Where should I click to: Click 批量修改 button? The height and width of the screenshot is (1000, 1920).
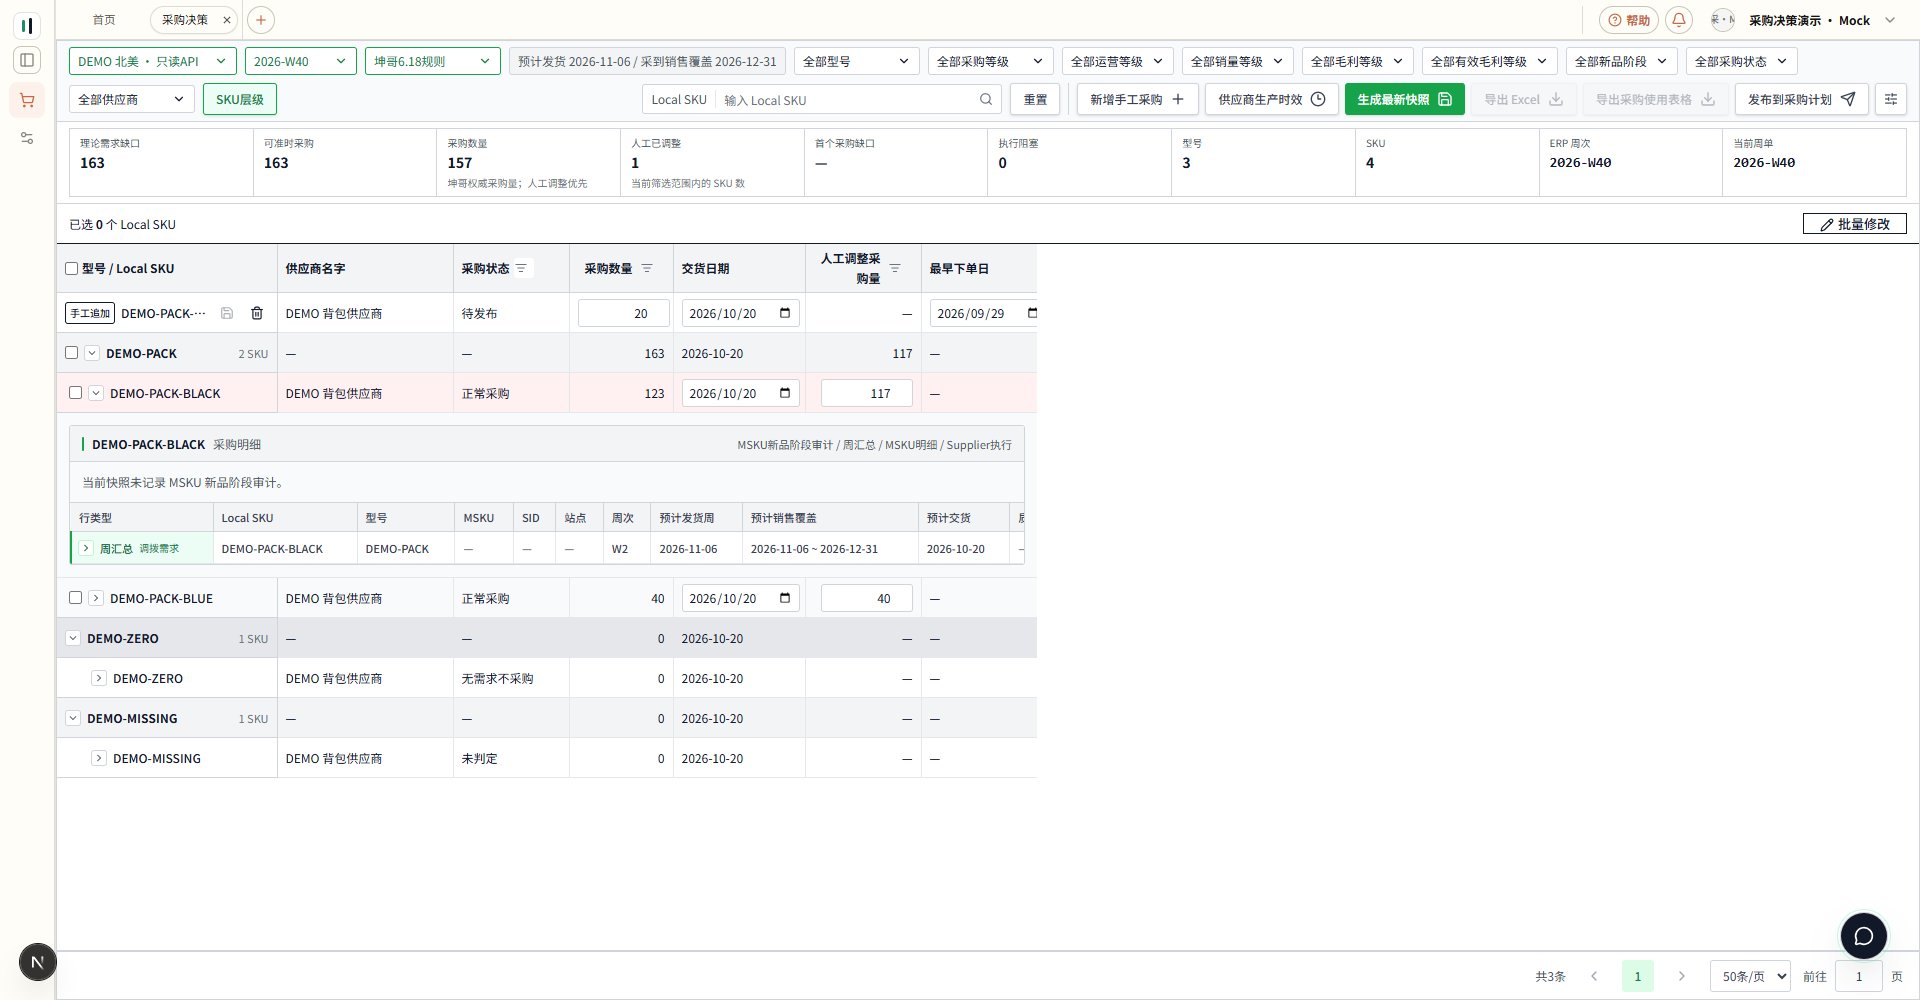point(1854,224)
